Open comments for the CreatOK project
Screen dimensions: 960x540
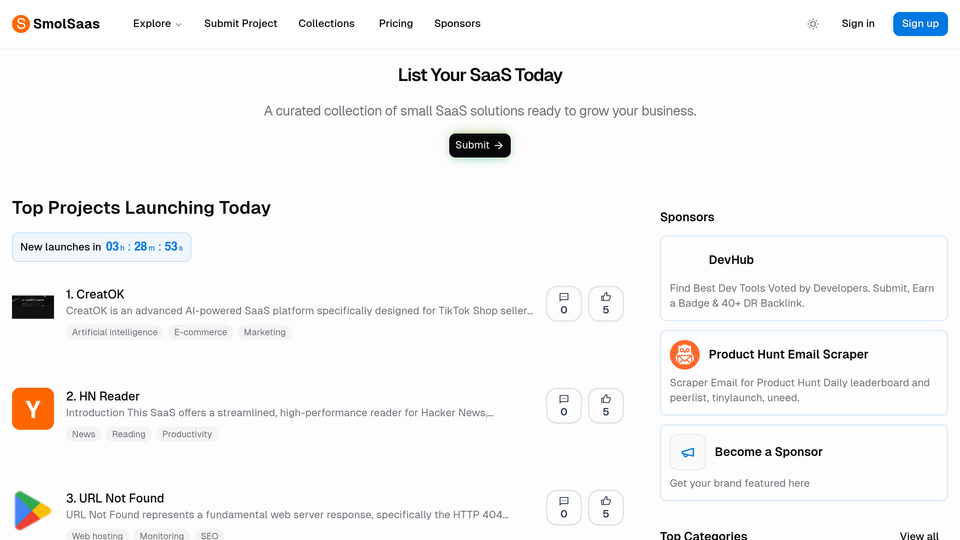(x=563, y=304)
